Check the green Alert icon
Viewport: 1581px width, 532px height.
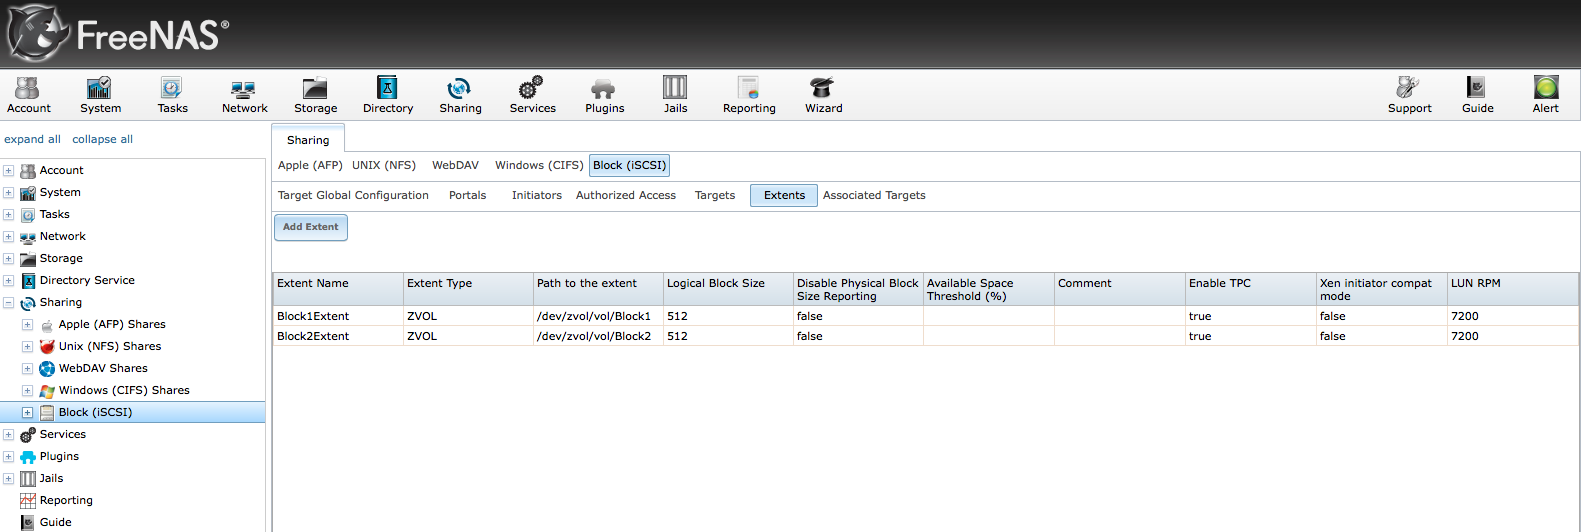click(x=1546, y=87)
